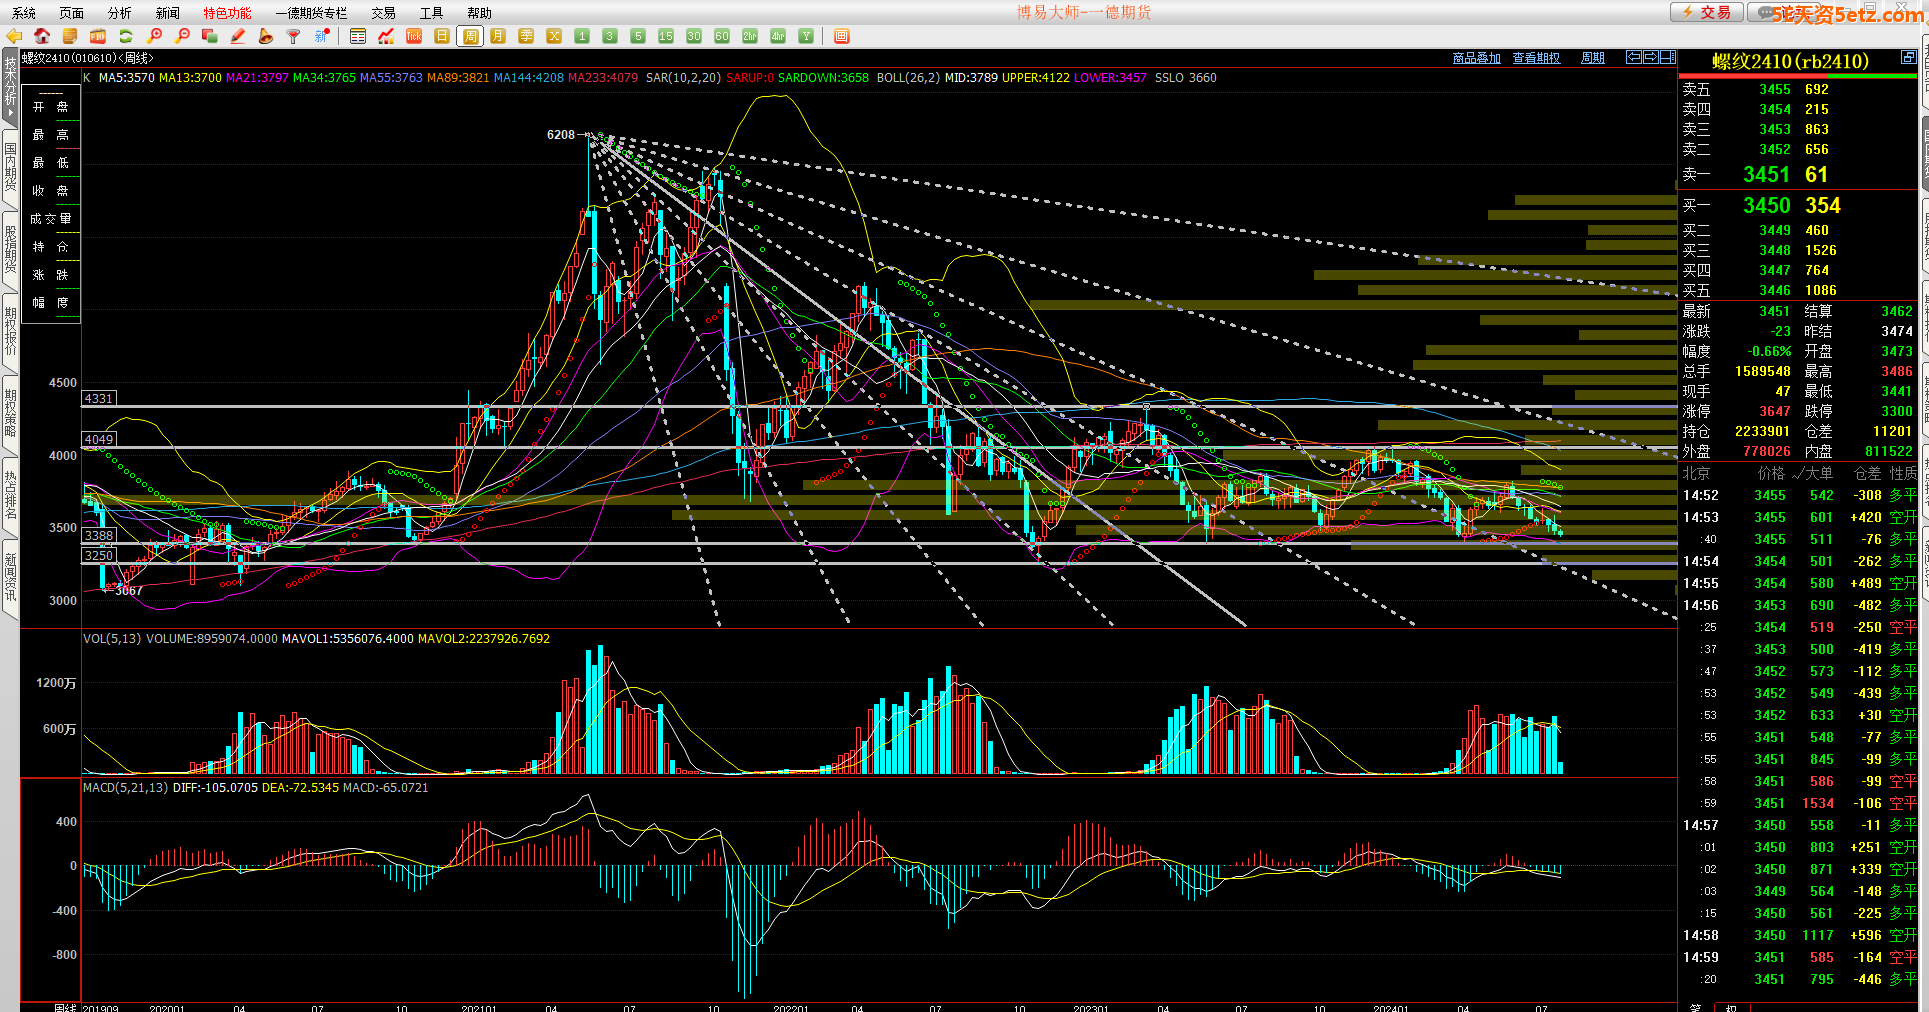Viewport: 1929px width, 1012px height.
Task: Switch to the 国内期货 side tab
Action: [x=10, y=166]
